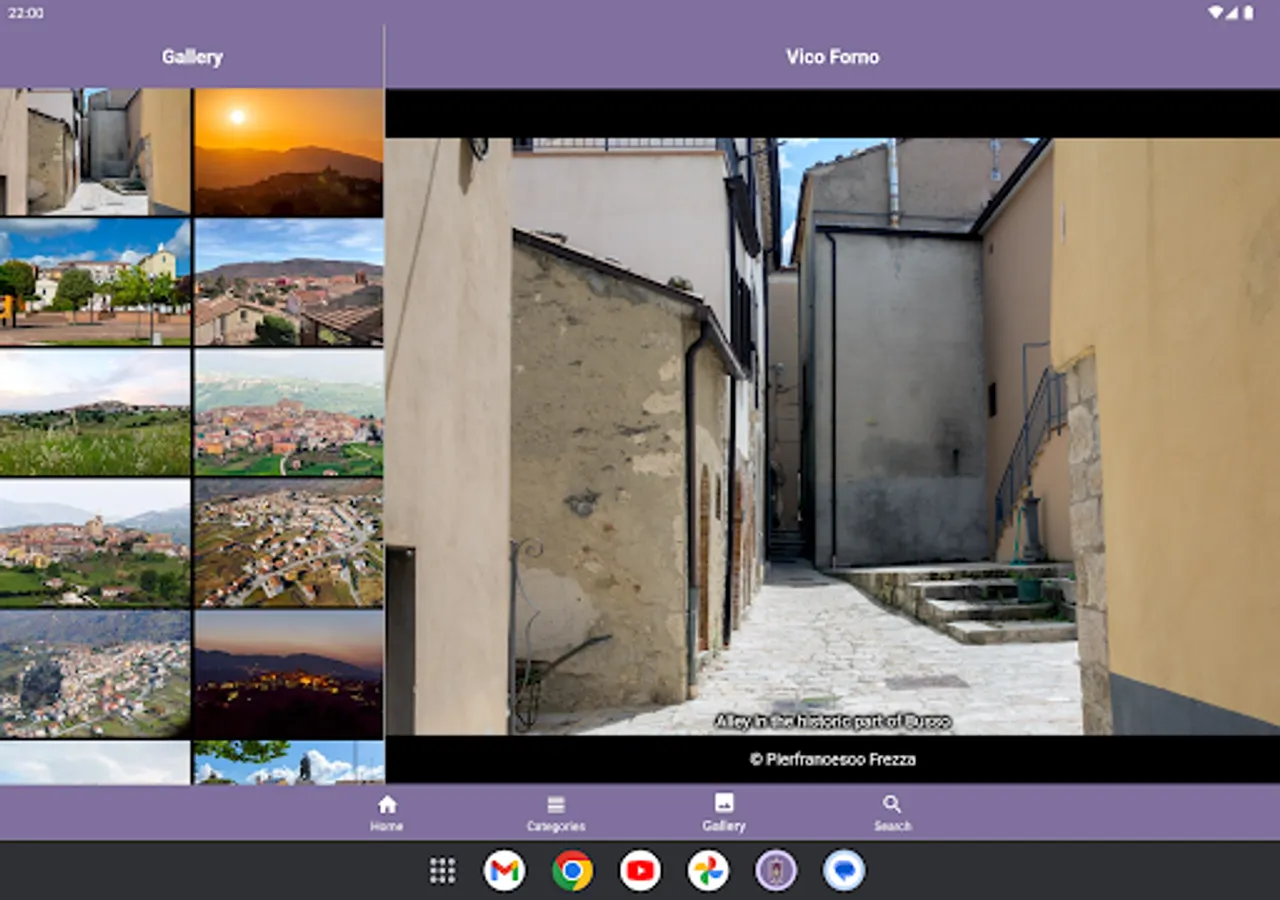Open the Messages app in taskbar
This screenshot has width=1280, height=900.
coord(844,871)
